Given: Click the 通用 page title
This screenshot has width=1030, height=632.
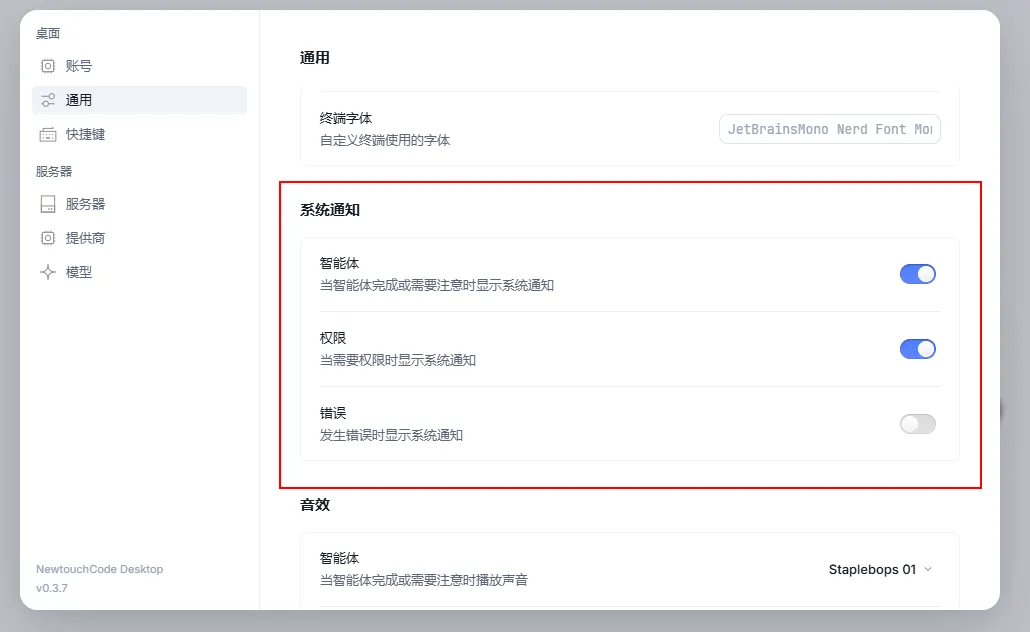Looking at the screenshot, I should (x=315, y=58).
